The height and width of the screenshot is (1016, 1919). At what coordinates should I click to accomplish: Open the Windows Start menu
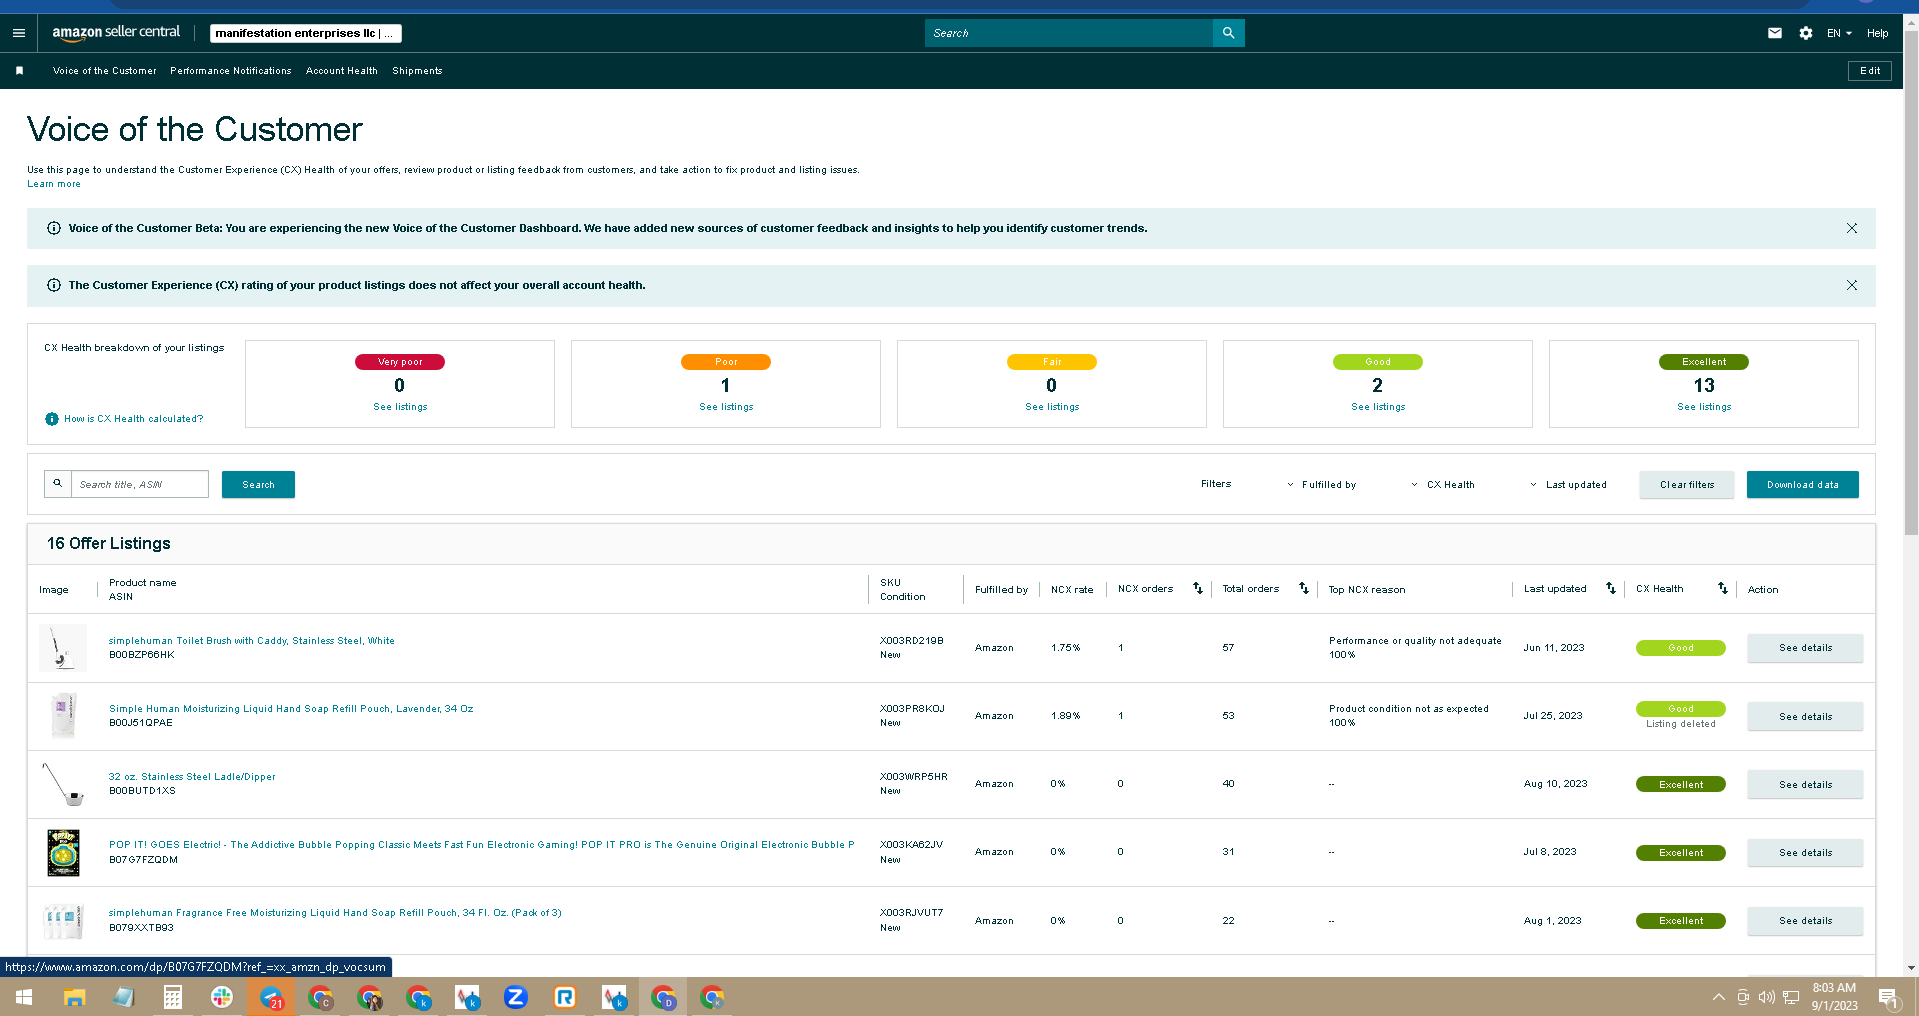pos(24,997)
